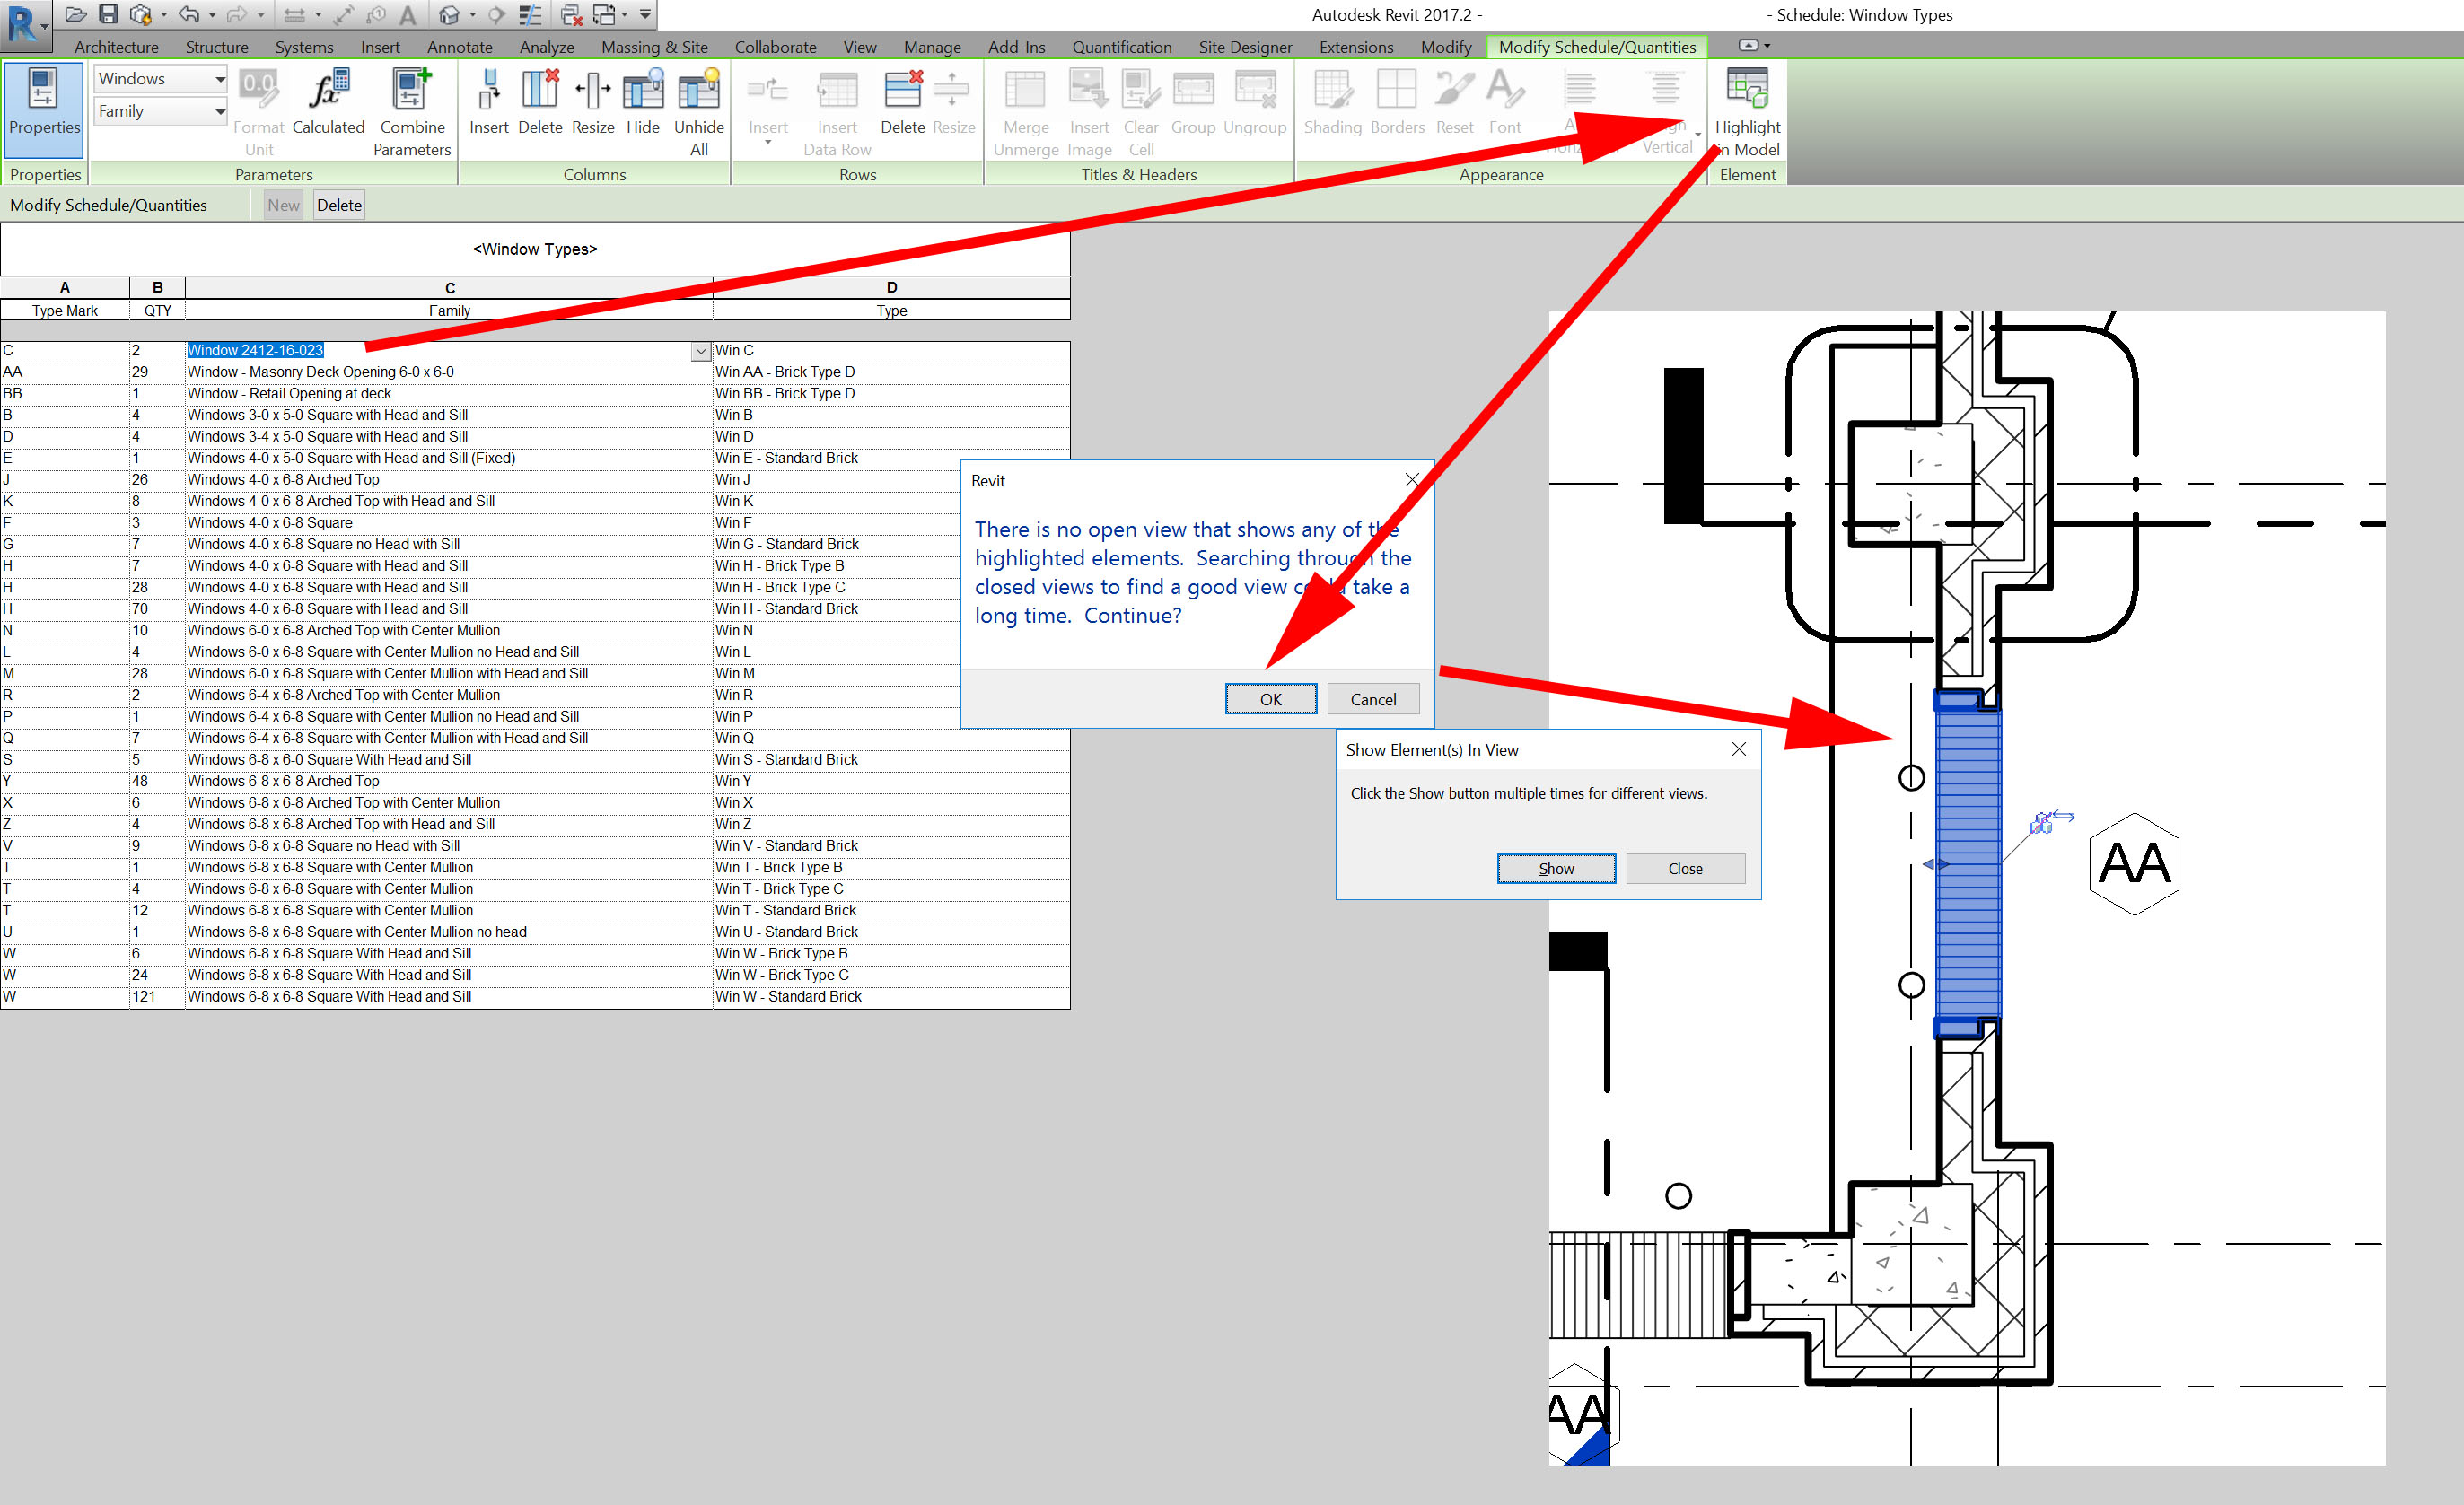The image size is (2464, 1505).
Task: Open the Family parameter dropdown
Action: click(x=219, y=111)
